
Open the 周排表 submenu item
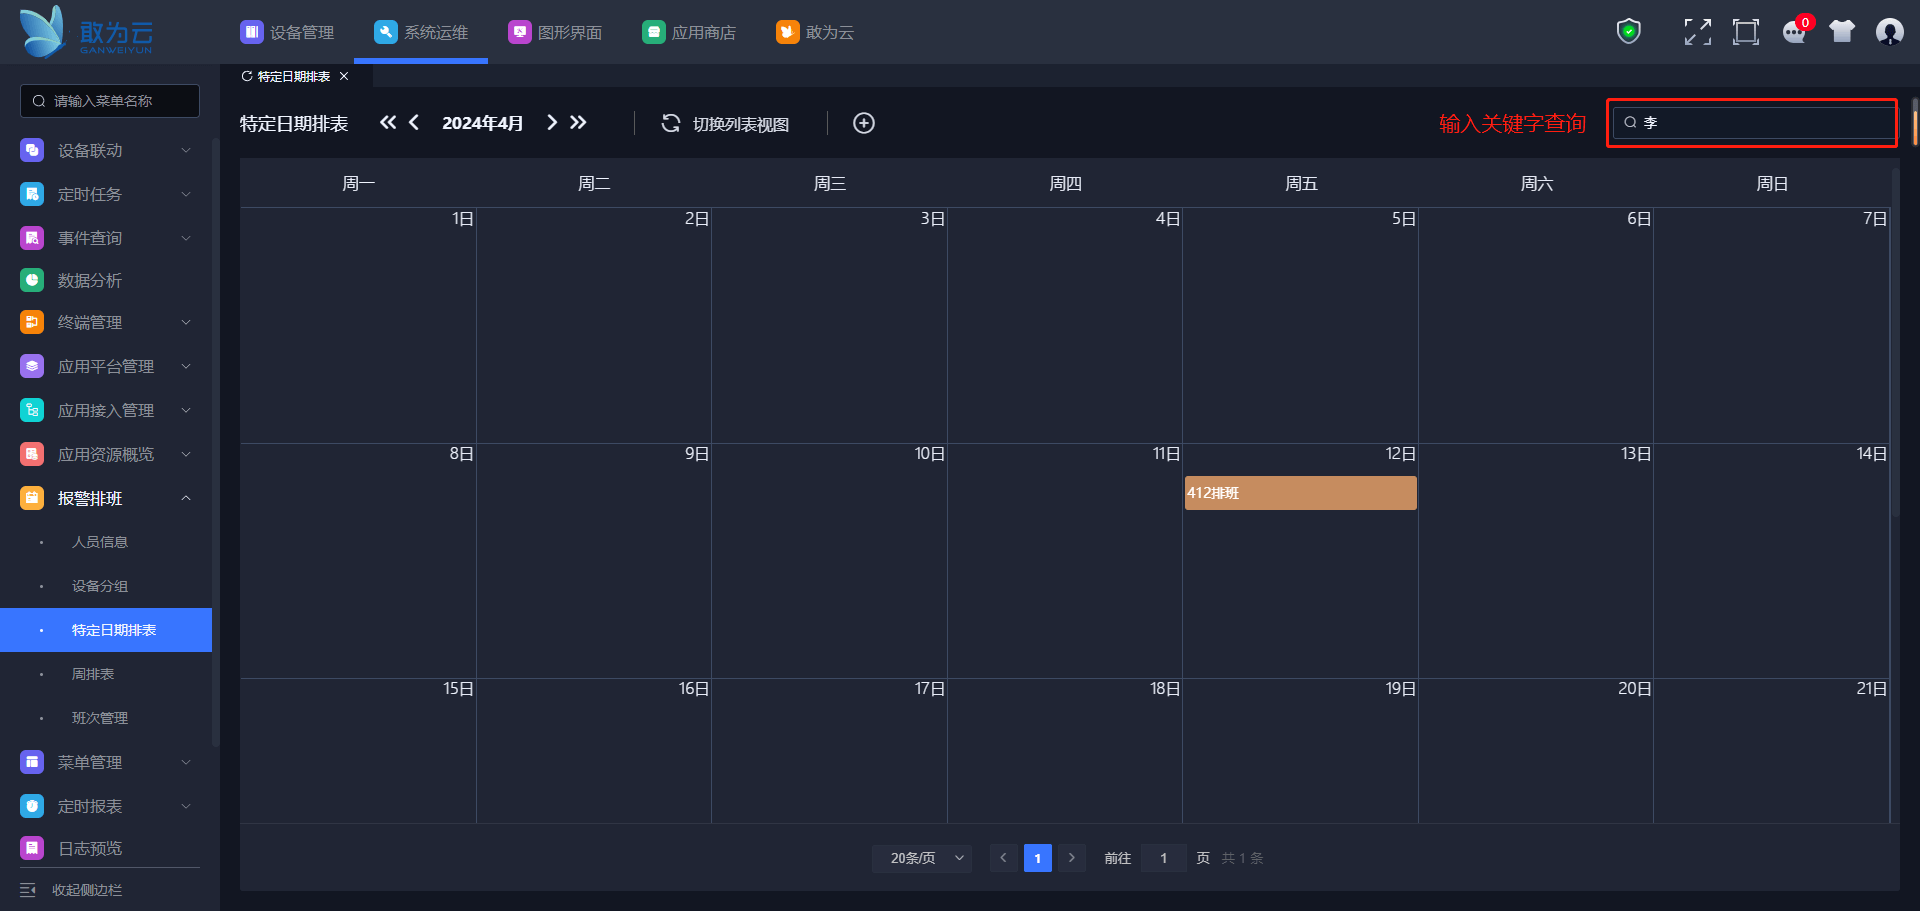(93, 674)
